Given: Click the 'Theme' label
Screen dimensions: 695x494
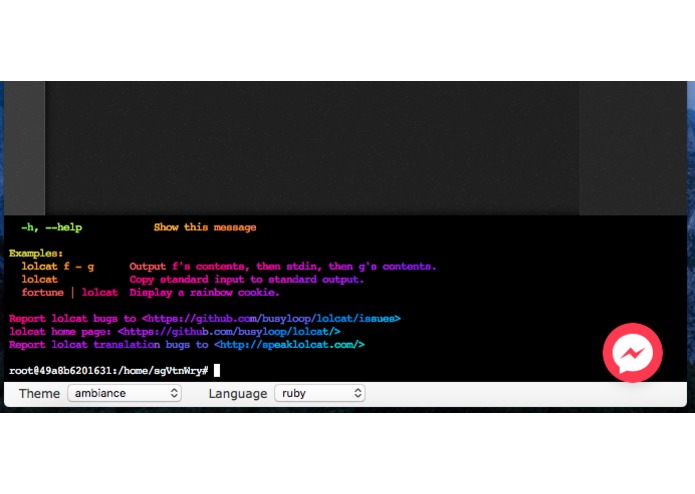Looking at the screenshot, I should point(39,393).
